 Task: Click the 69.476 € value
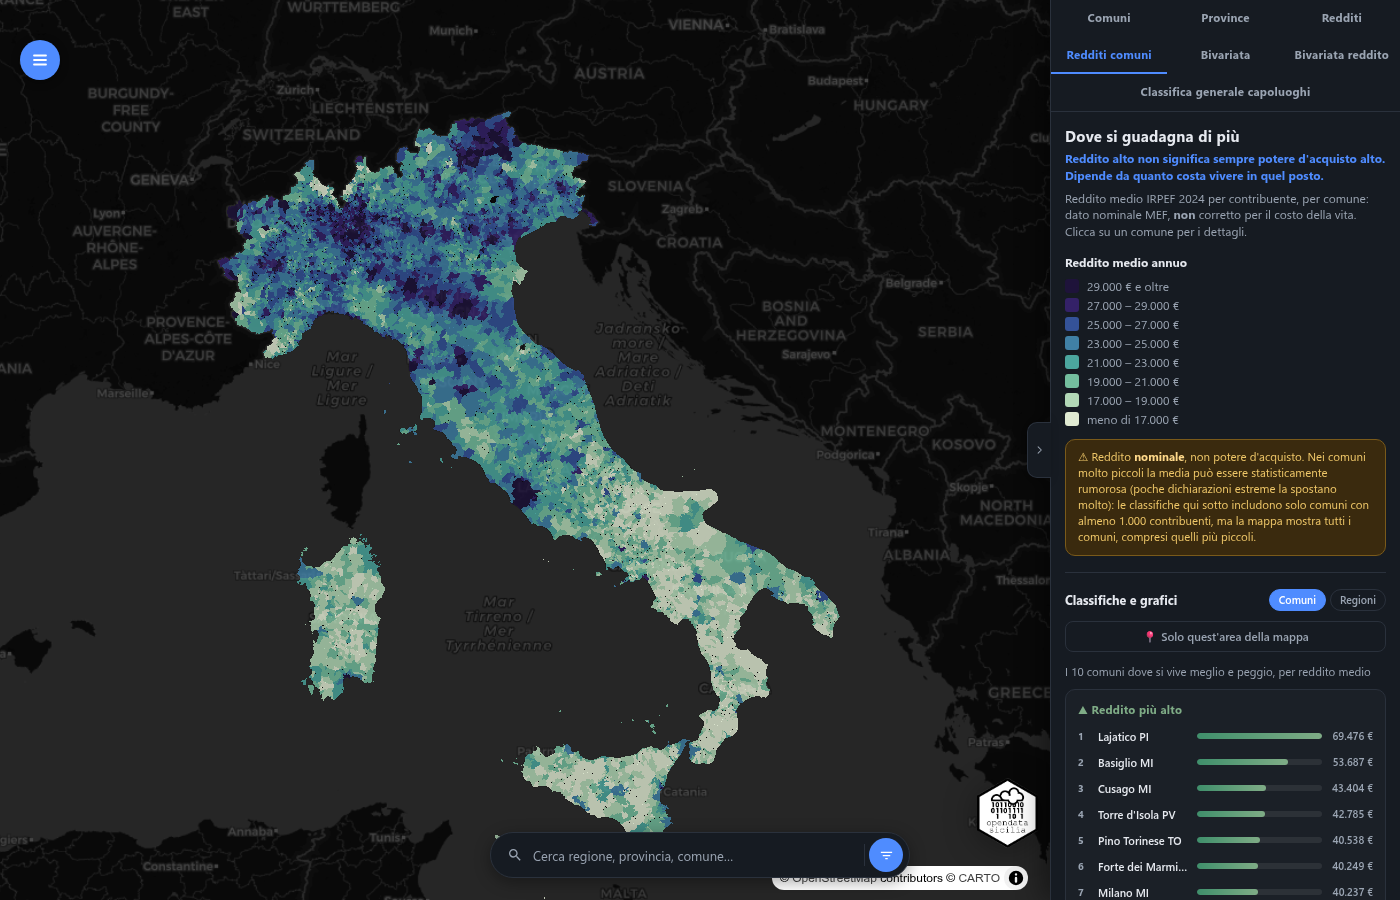[1352, 736]
